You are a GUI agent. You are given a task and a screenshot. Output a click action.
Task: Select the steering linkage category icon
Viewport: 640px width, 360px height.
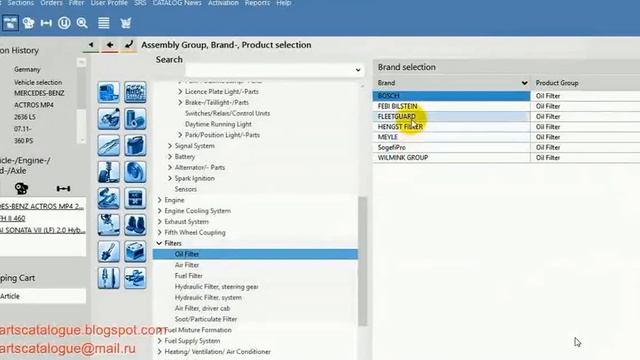109,225
